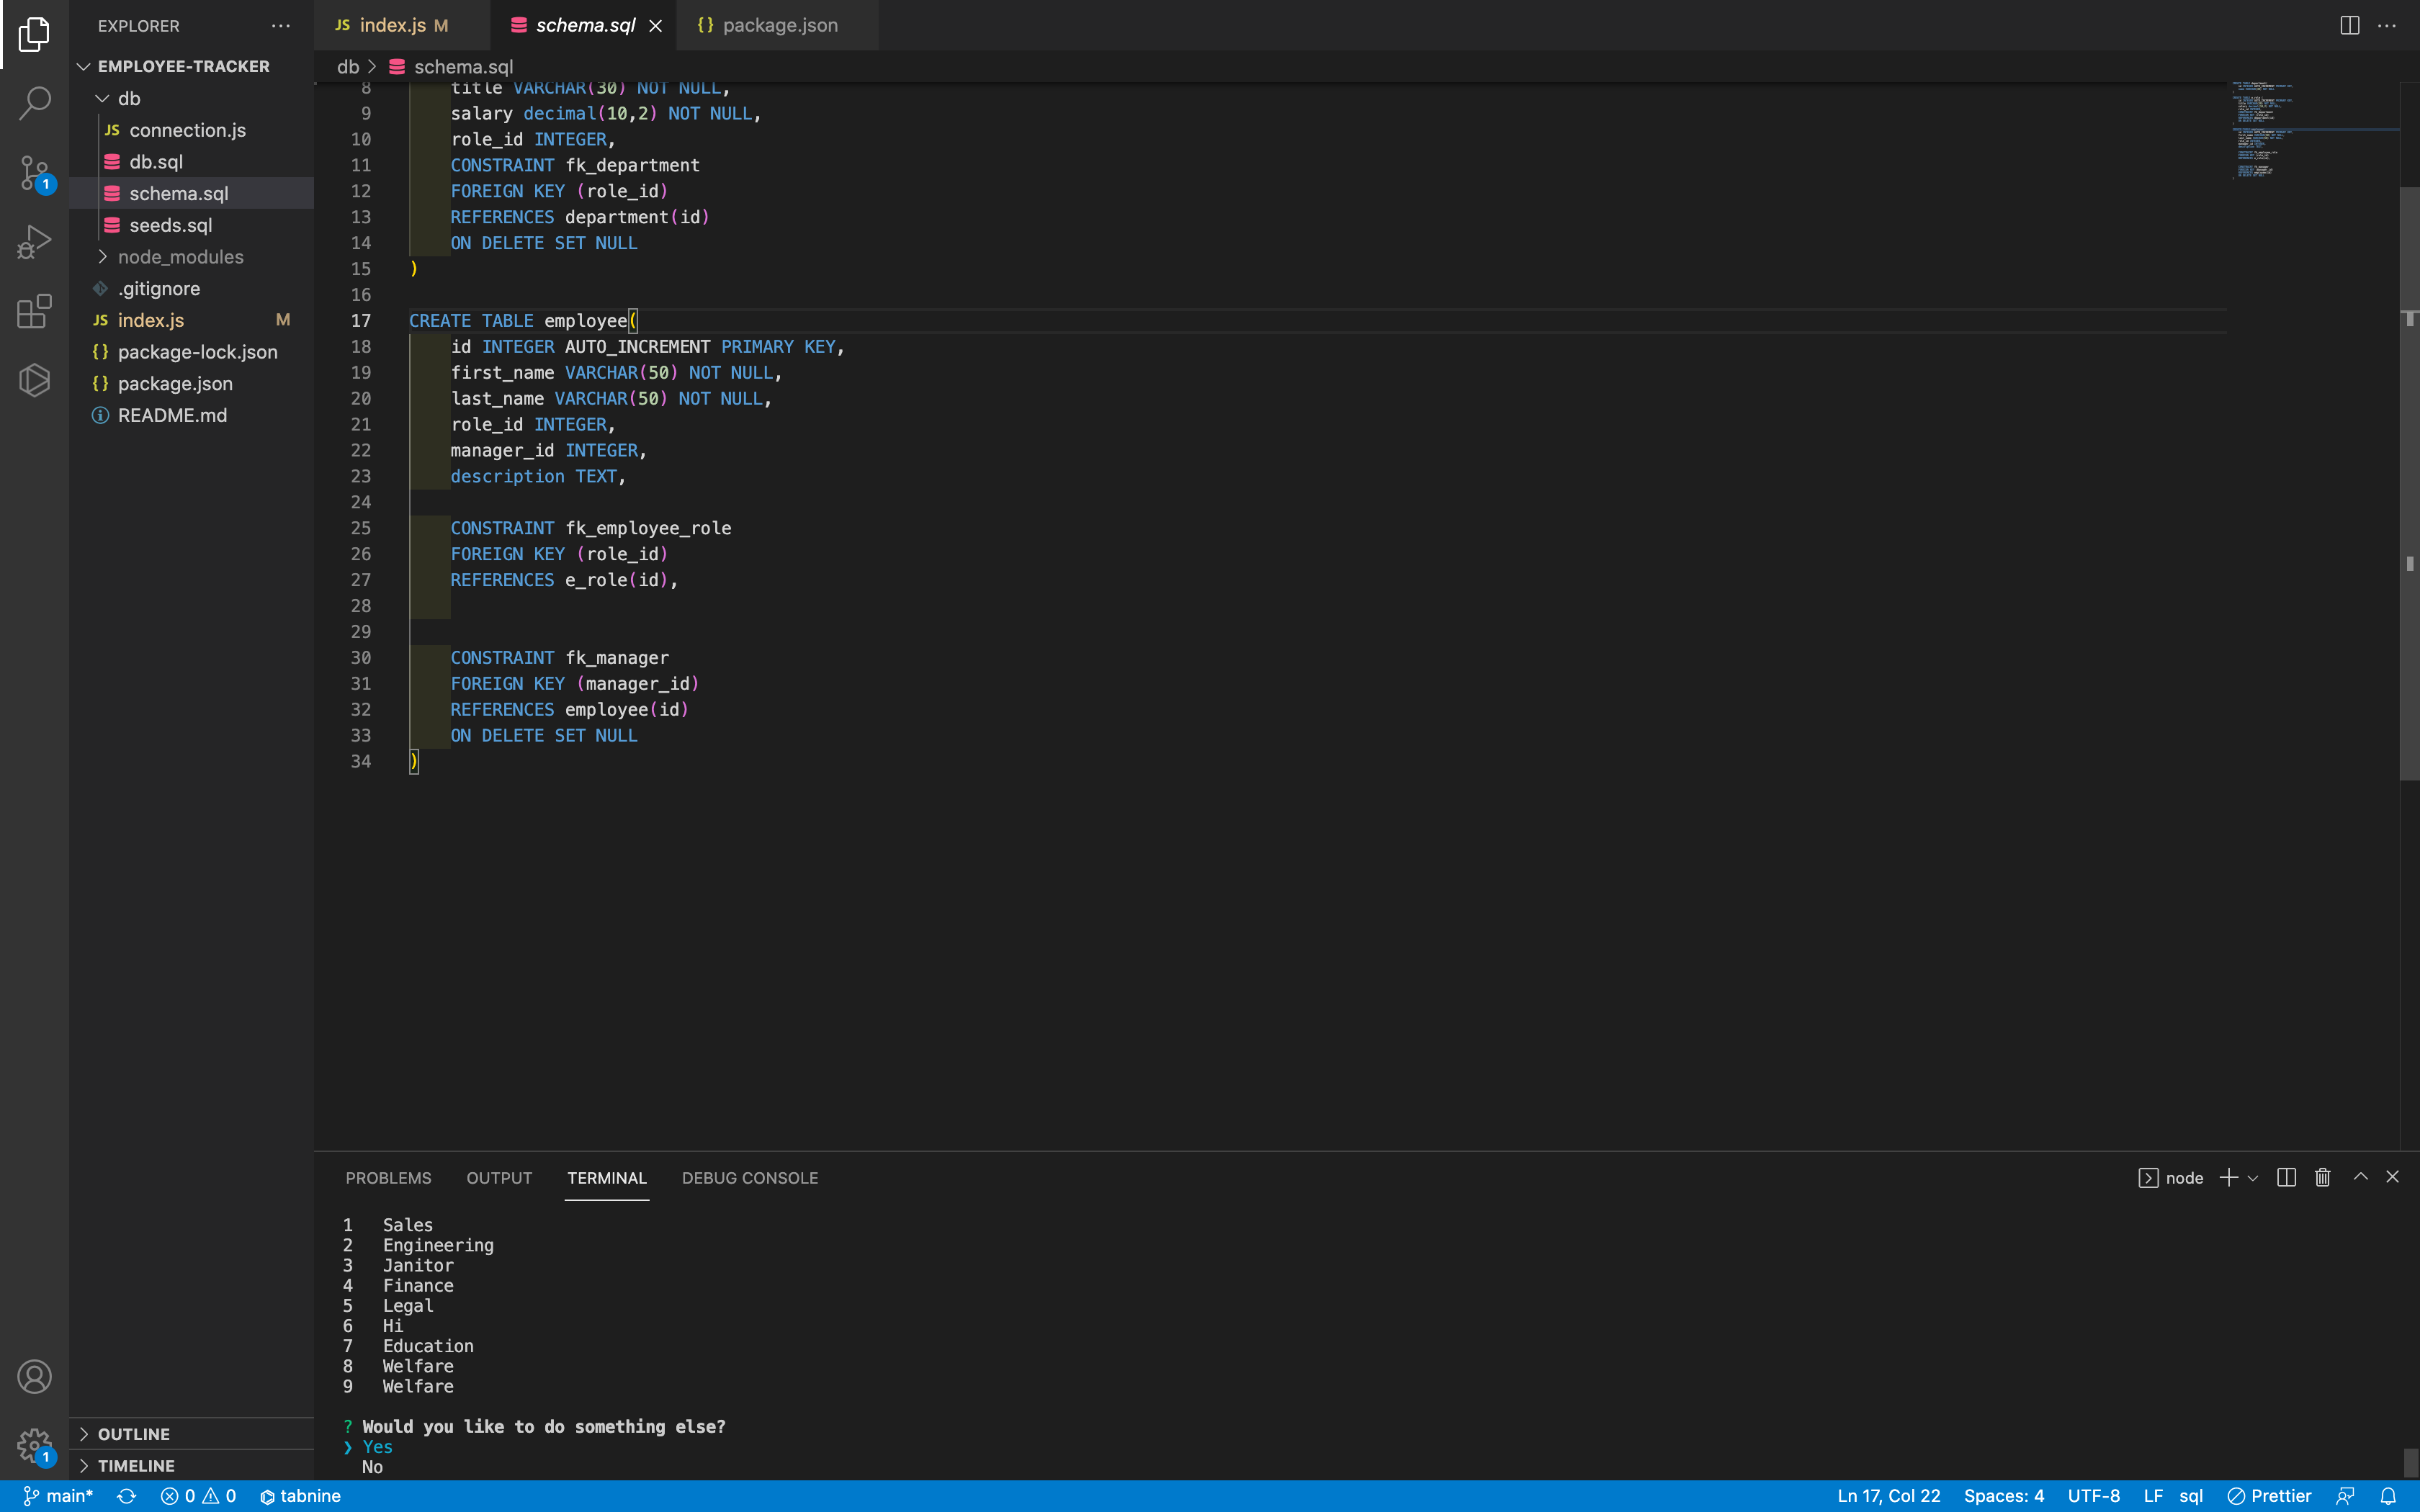Open the Extensions view

point(34,311)
